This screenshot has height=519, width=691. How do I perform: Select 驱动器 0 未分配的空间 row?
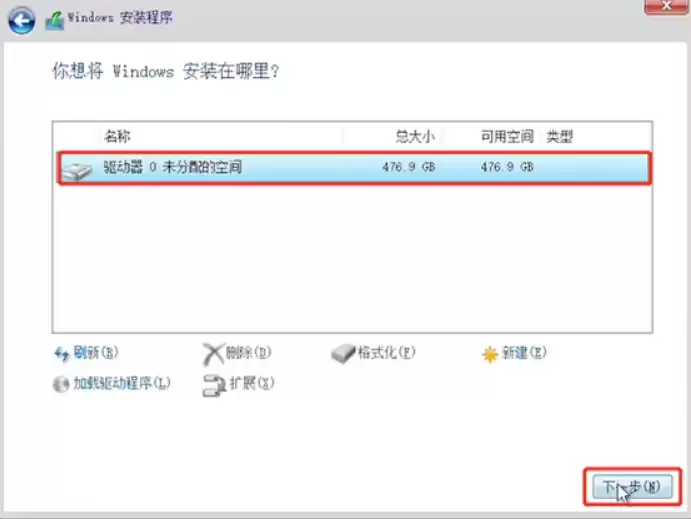(354, 168)
